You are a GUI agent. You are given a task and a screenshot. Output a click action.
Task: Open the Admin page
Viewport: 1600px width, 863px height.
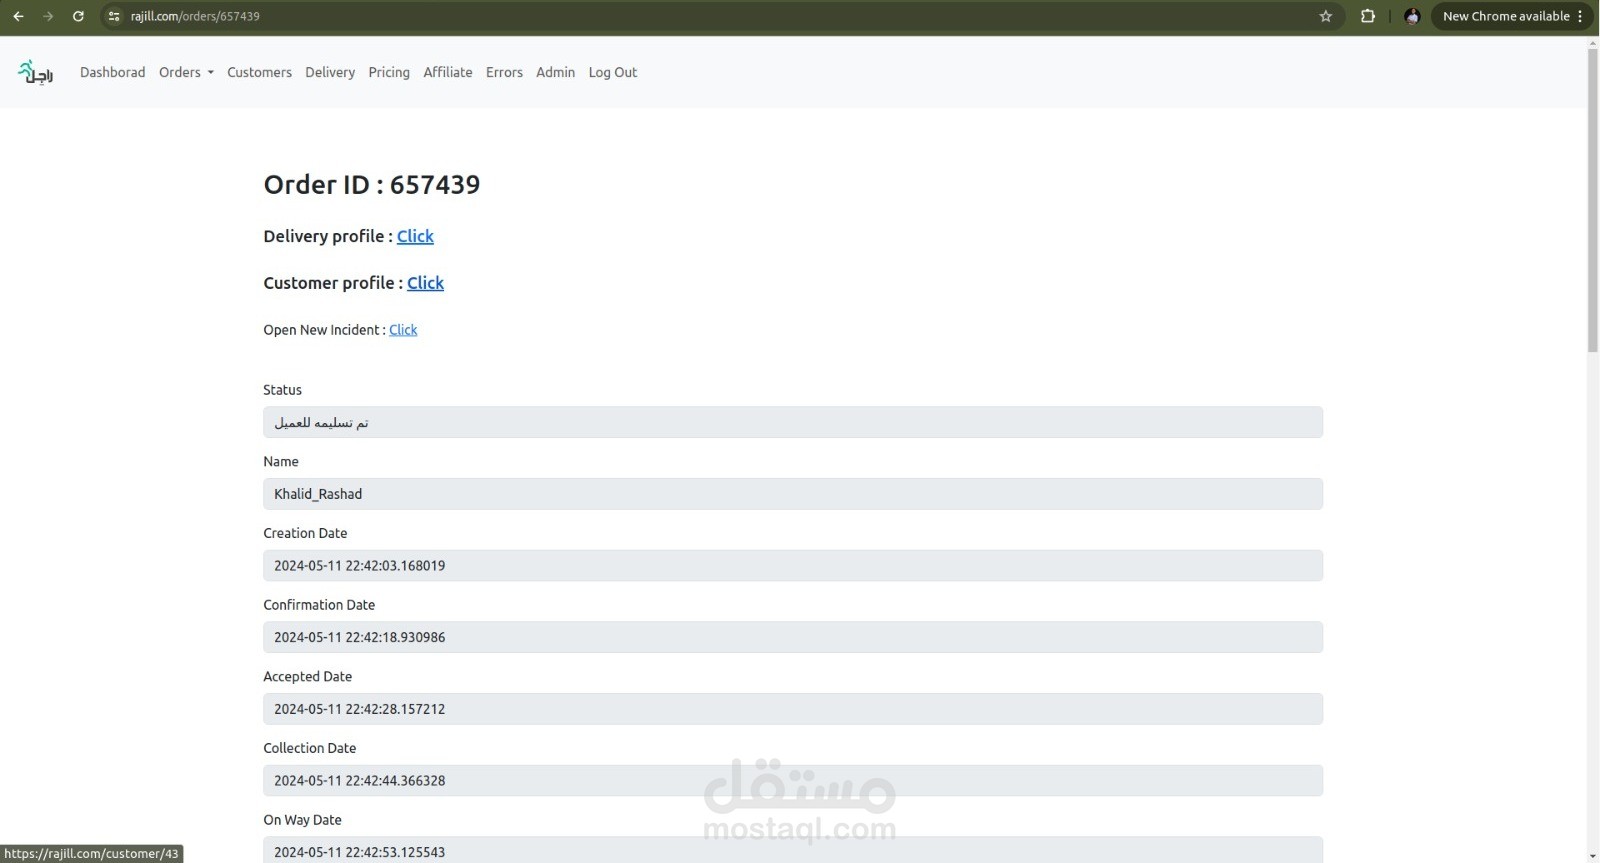coord(555,72)
